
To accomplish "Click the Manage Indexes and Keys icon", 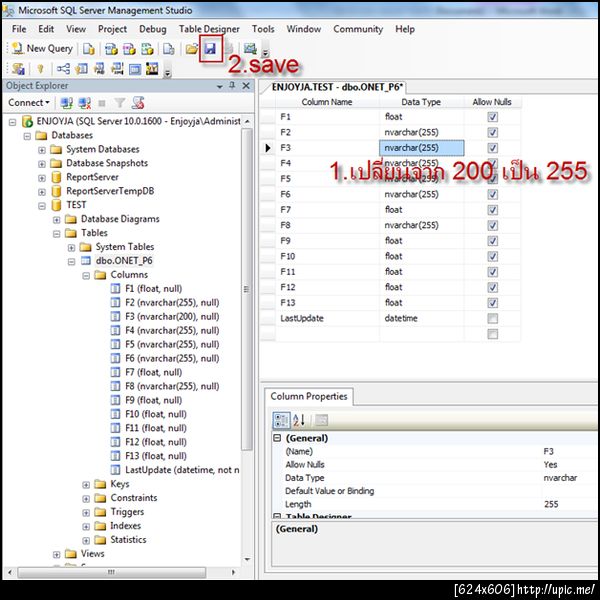I will click(81, 69).
